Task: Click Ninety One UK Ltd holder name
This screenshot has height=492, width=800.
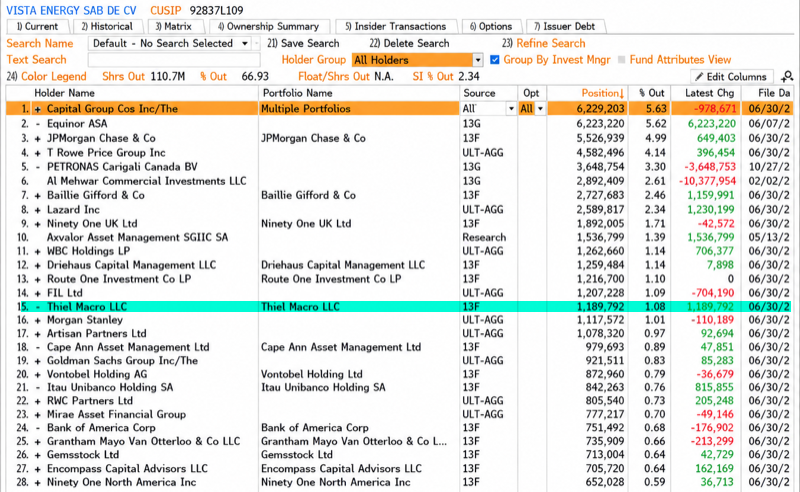Action: [92, 224]
